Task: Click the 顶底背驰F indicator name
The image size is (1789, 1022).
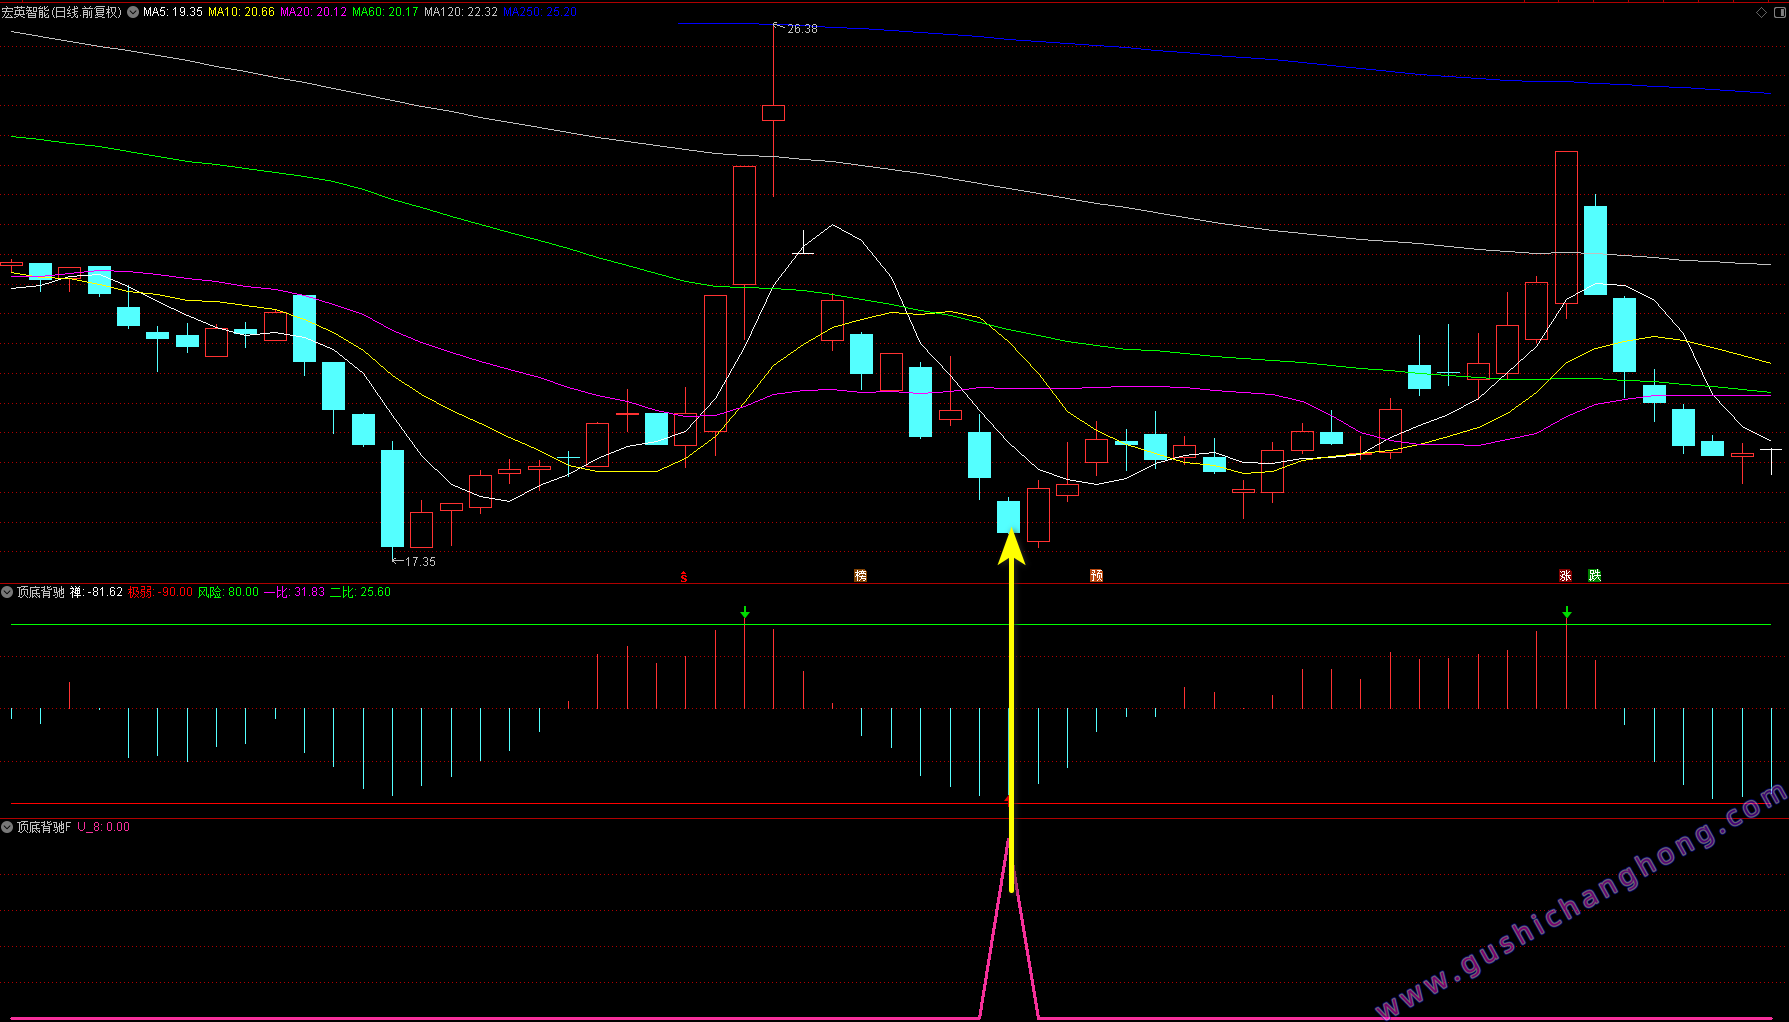Action: click(44, 827)
